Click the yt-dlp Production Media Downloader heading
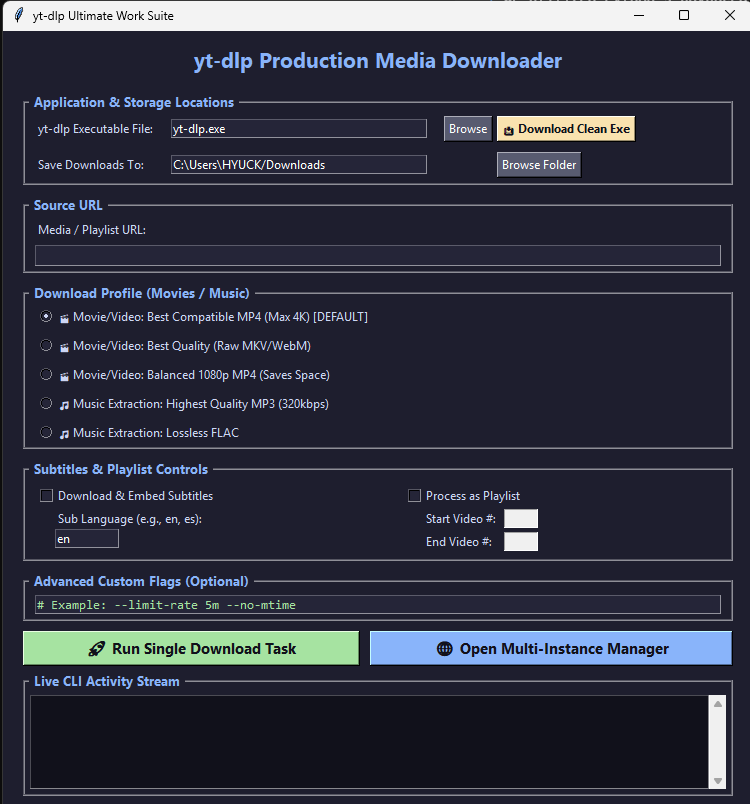 tap(378, 61)
